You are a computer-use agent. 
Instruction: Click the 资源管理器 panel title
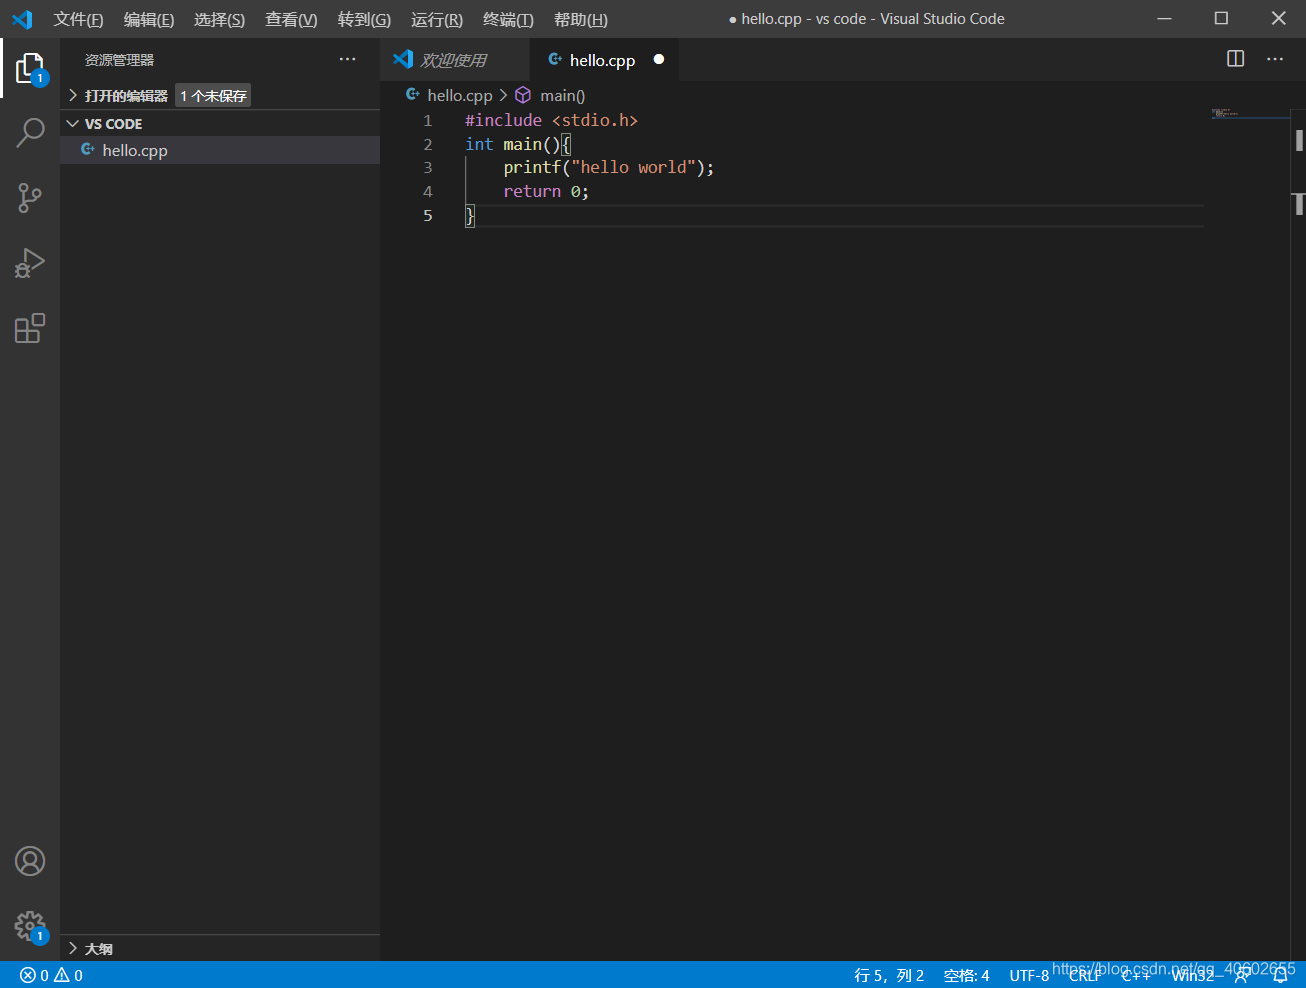pyautogui.click(x=119, y=60)
